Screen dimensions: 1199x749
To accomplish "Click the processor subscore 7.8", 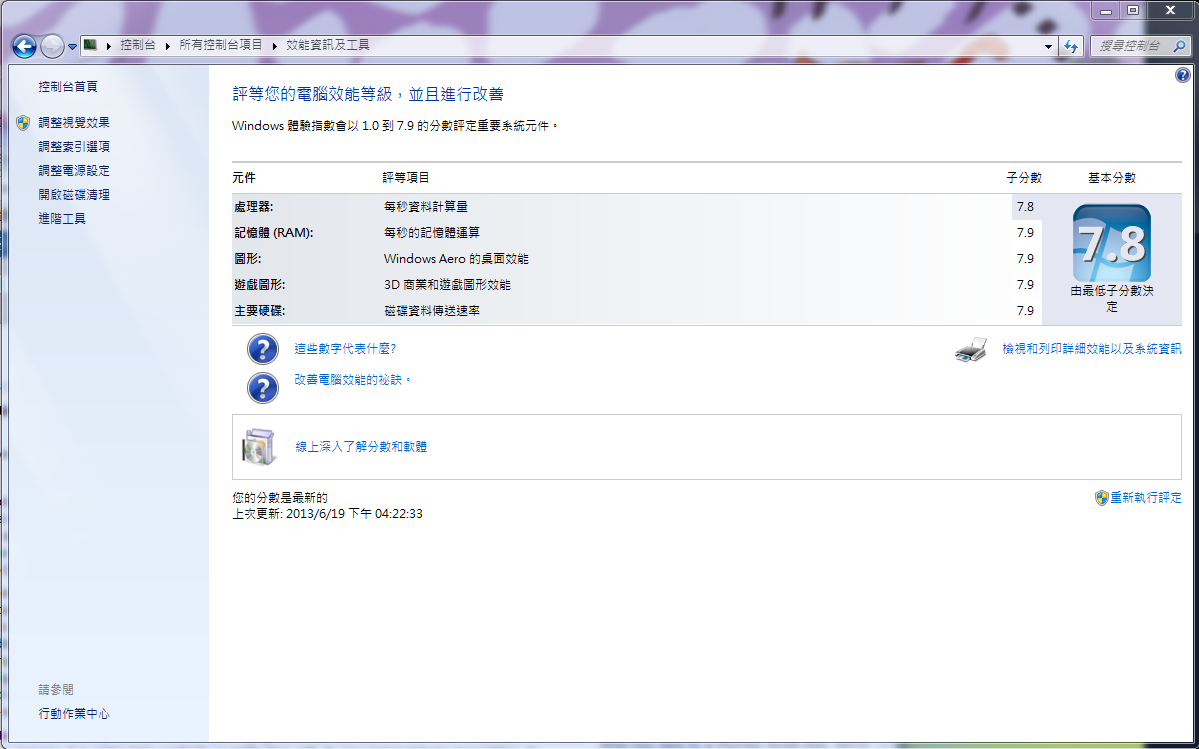I will (1025, 206).
